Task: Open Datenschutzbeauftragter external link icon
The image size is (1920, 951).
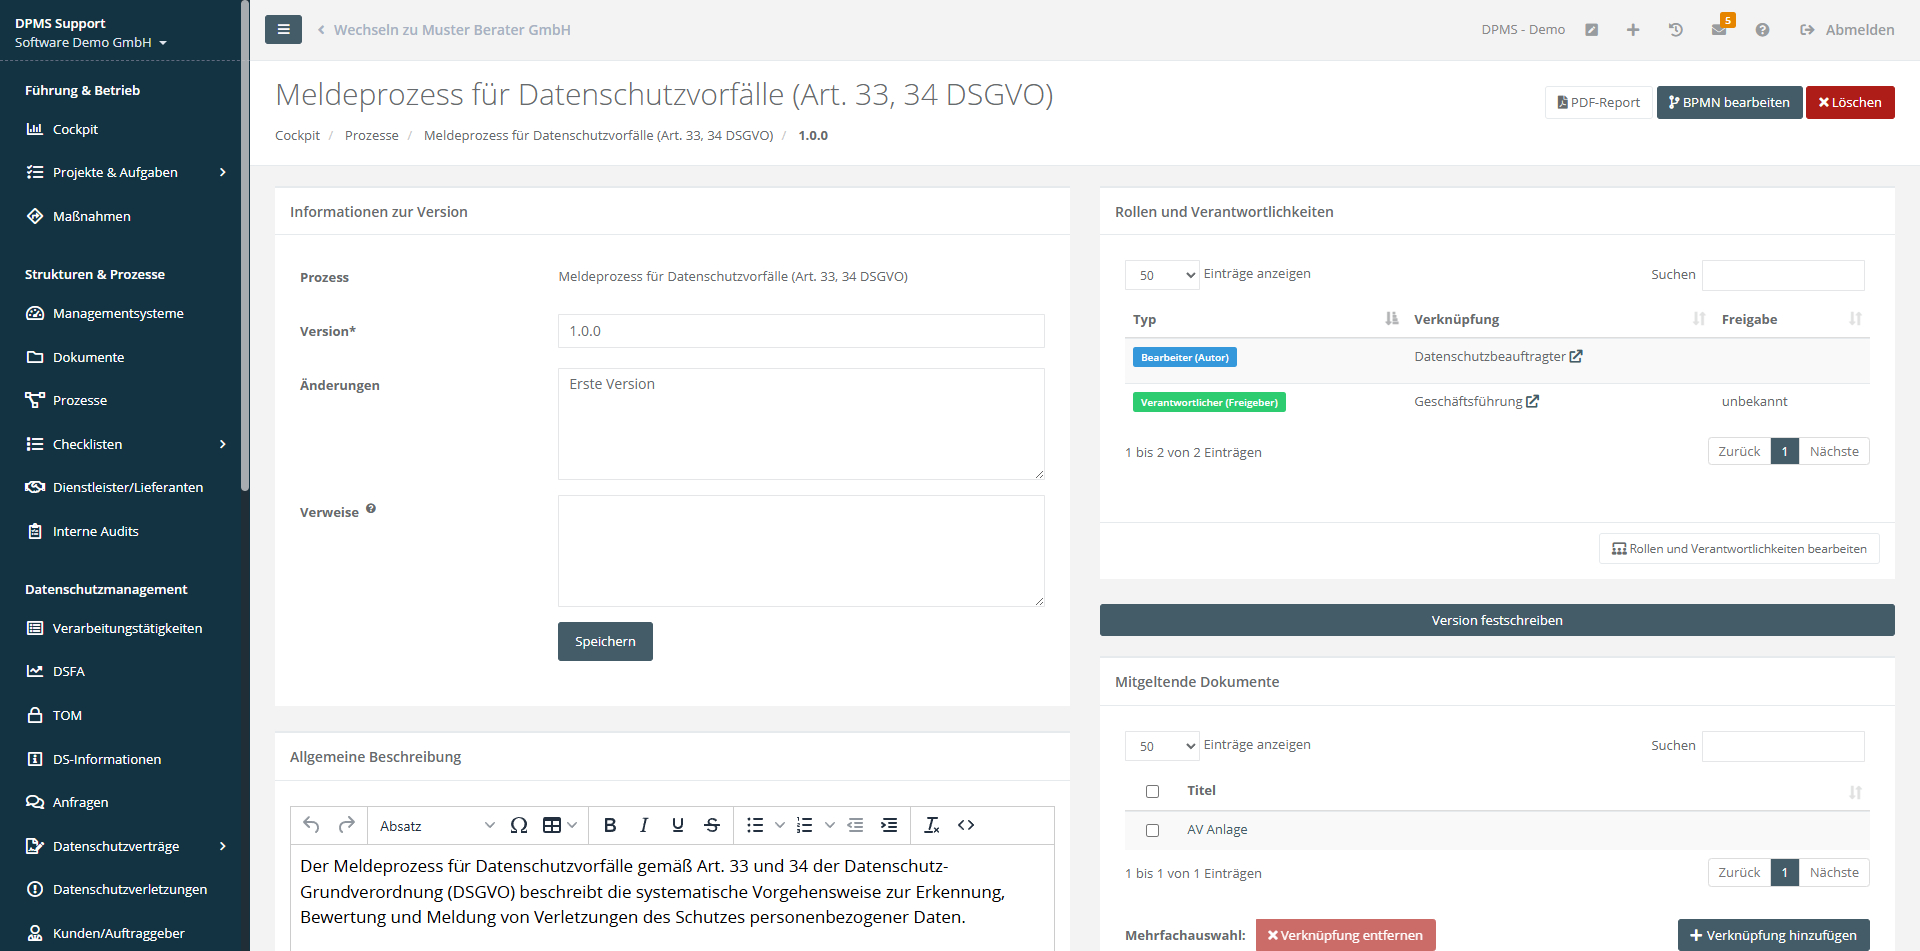Action: point(1576,357)
